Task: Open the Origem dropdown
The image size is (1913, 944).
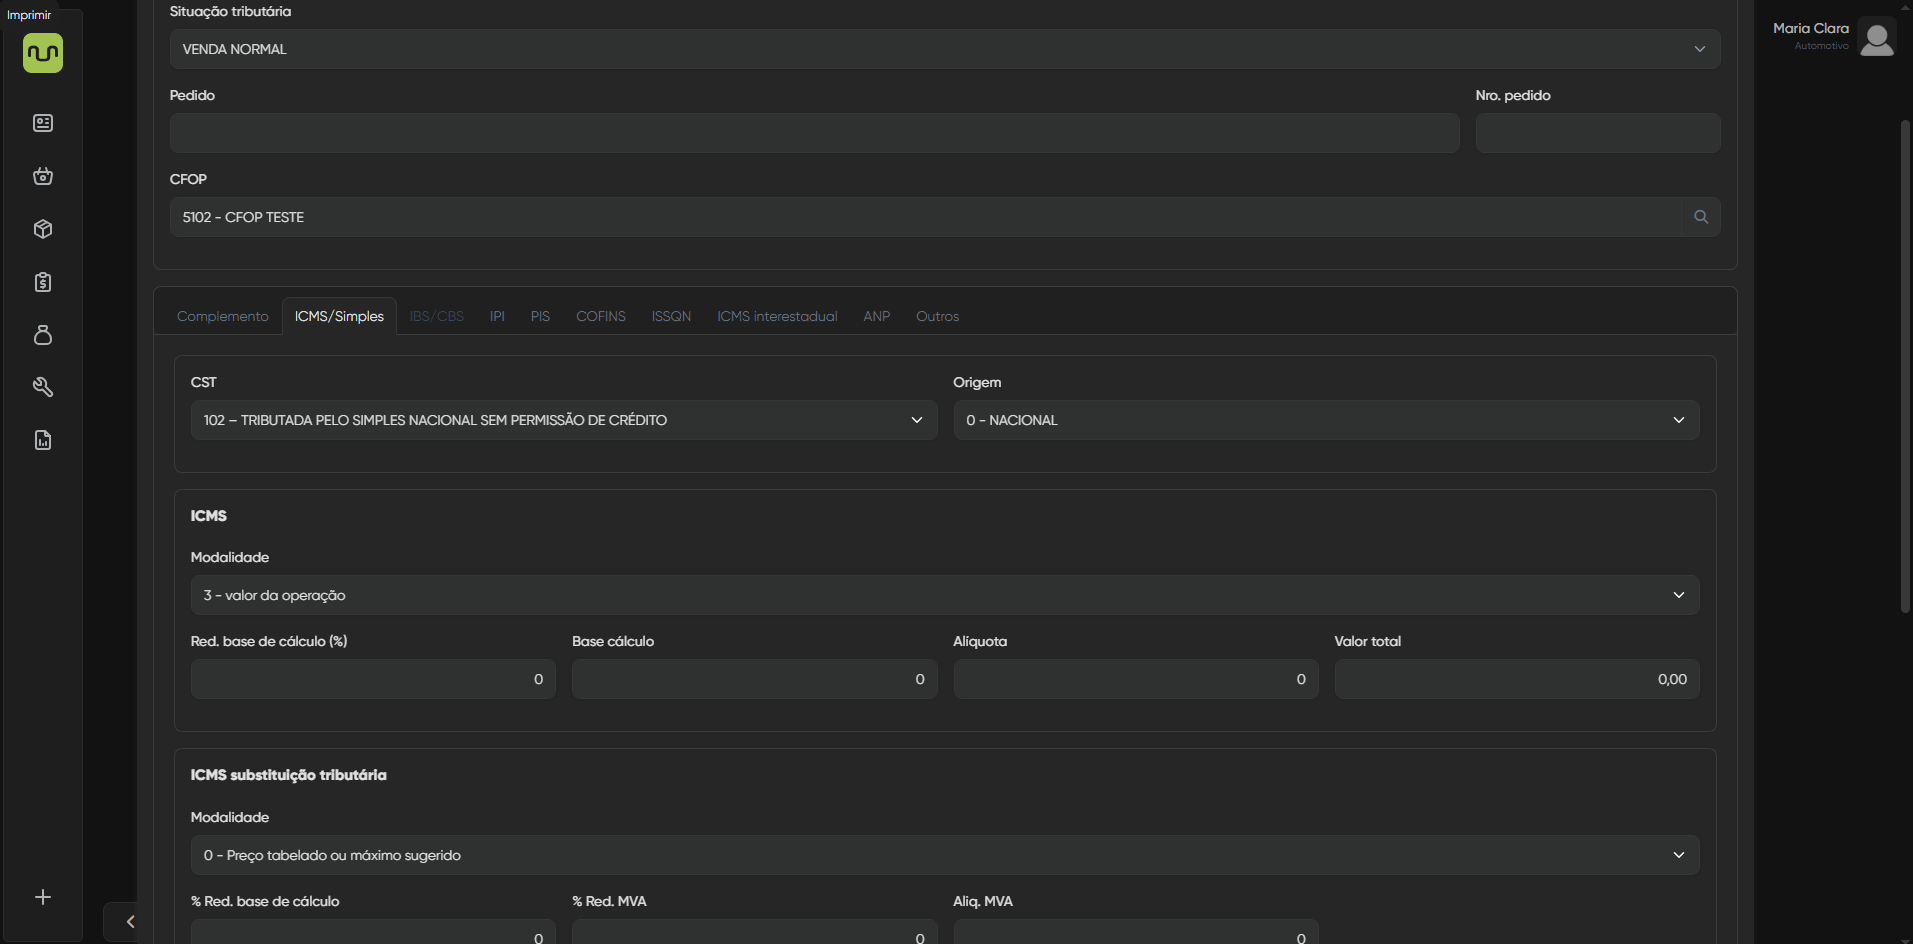Action: [1325, 420]
